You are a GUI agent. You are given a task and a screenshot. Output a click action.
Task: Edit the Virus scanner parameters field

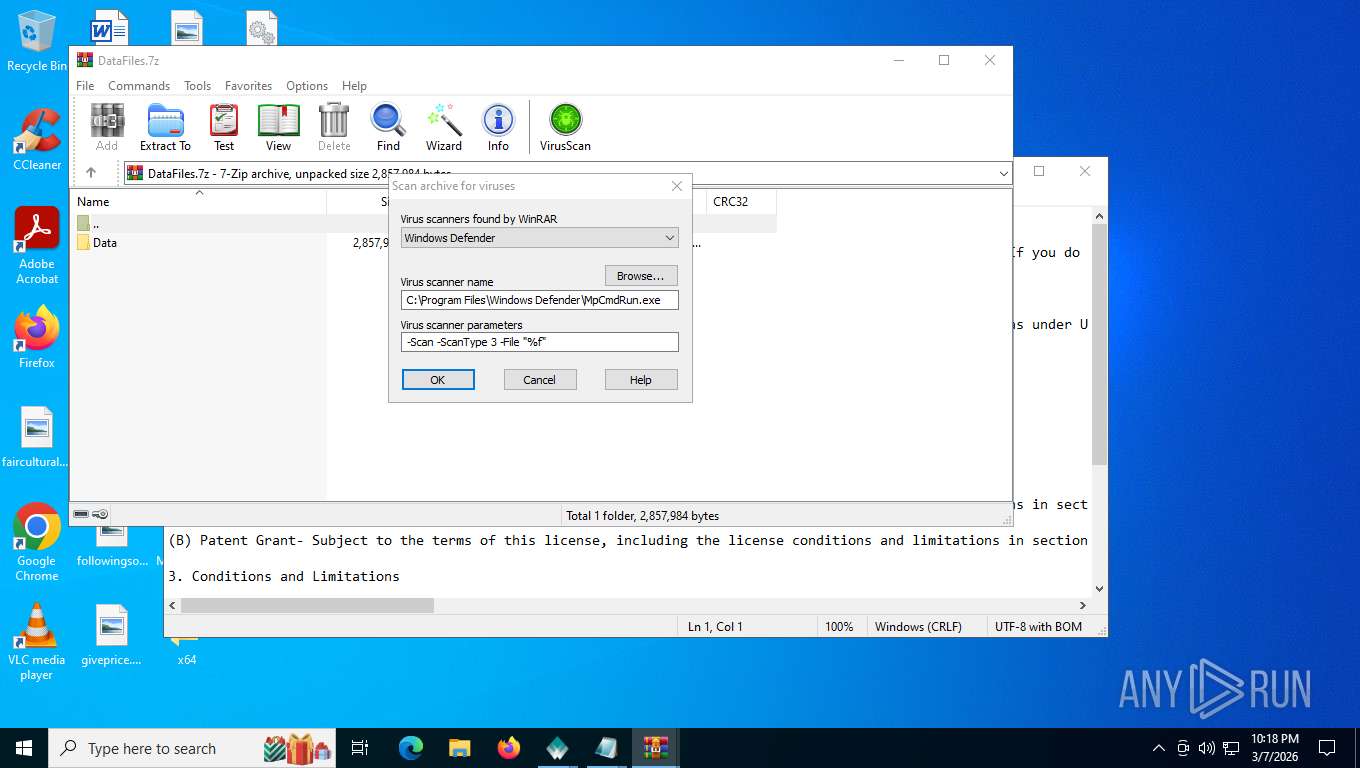(540, 342)
